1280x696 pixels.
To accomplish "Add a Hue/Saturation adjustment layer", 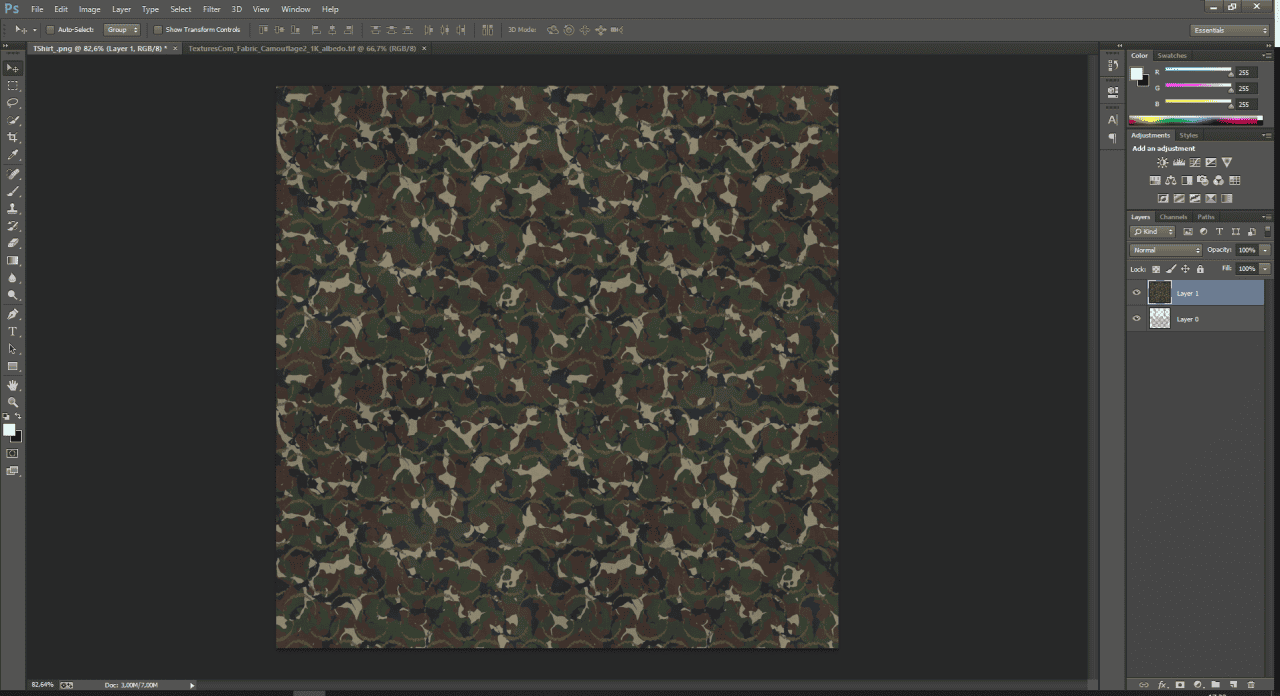I will (x=1155, y=180).
